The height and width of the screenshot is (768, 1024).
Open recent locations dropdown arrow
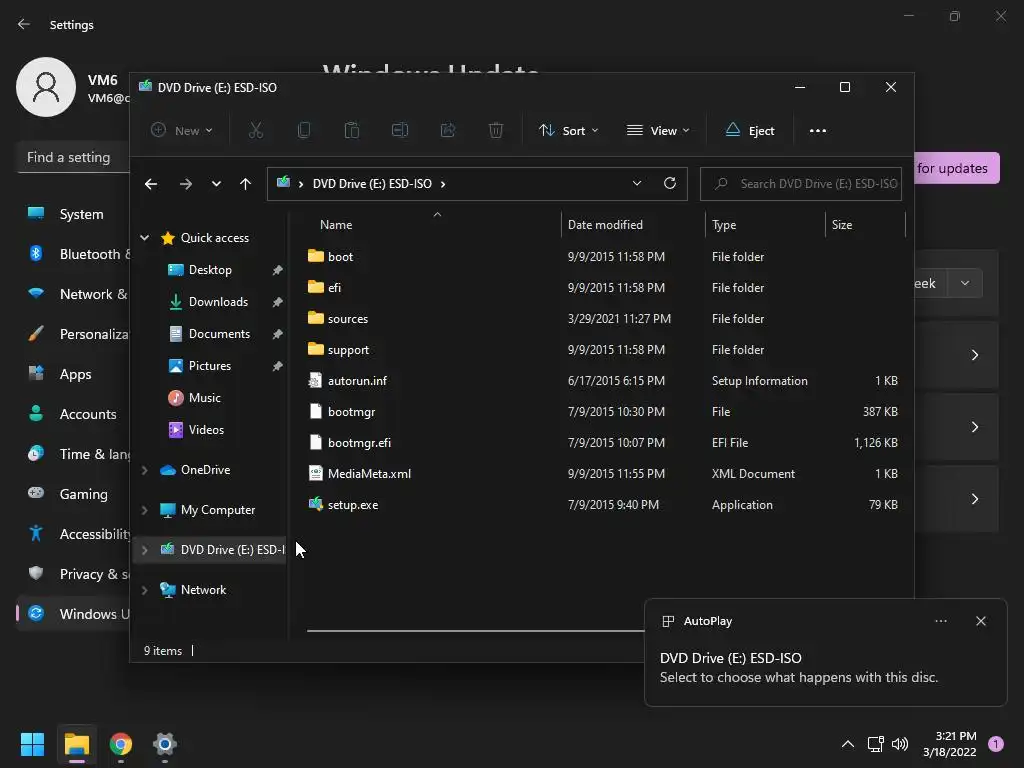216,184
